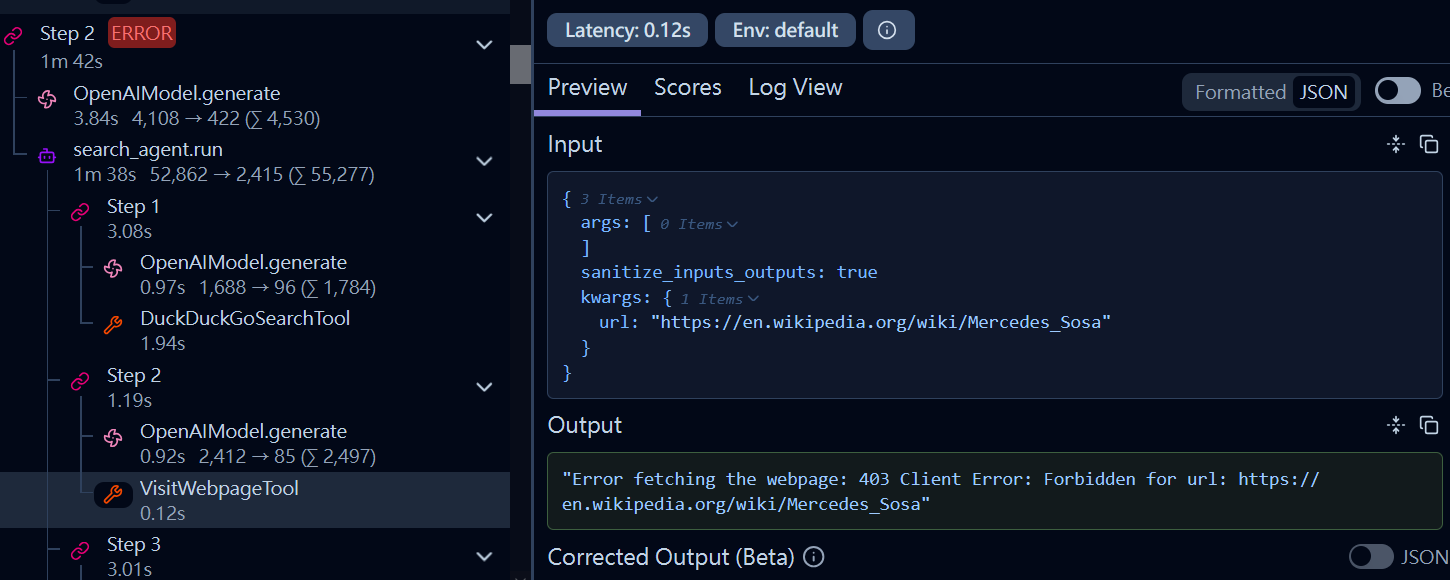Select the JSON view option
The width and height of the screenshot is (1450, 580).
(1323, 92)
